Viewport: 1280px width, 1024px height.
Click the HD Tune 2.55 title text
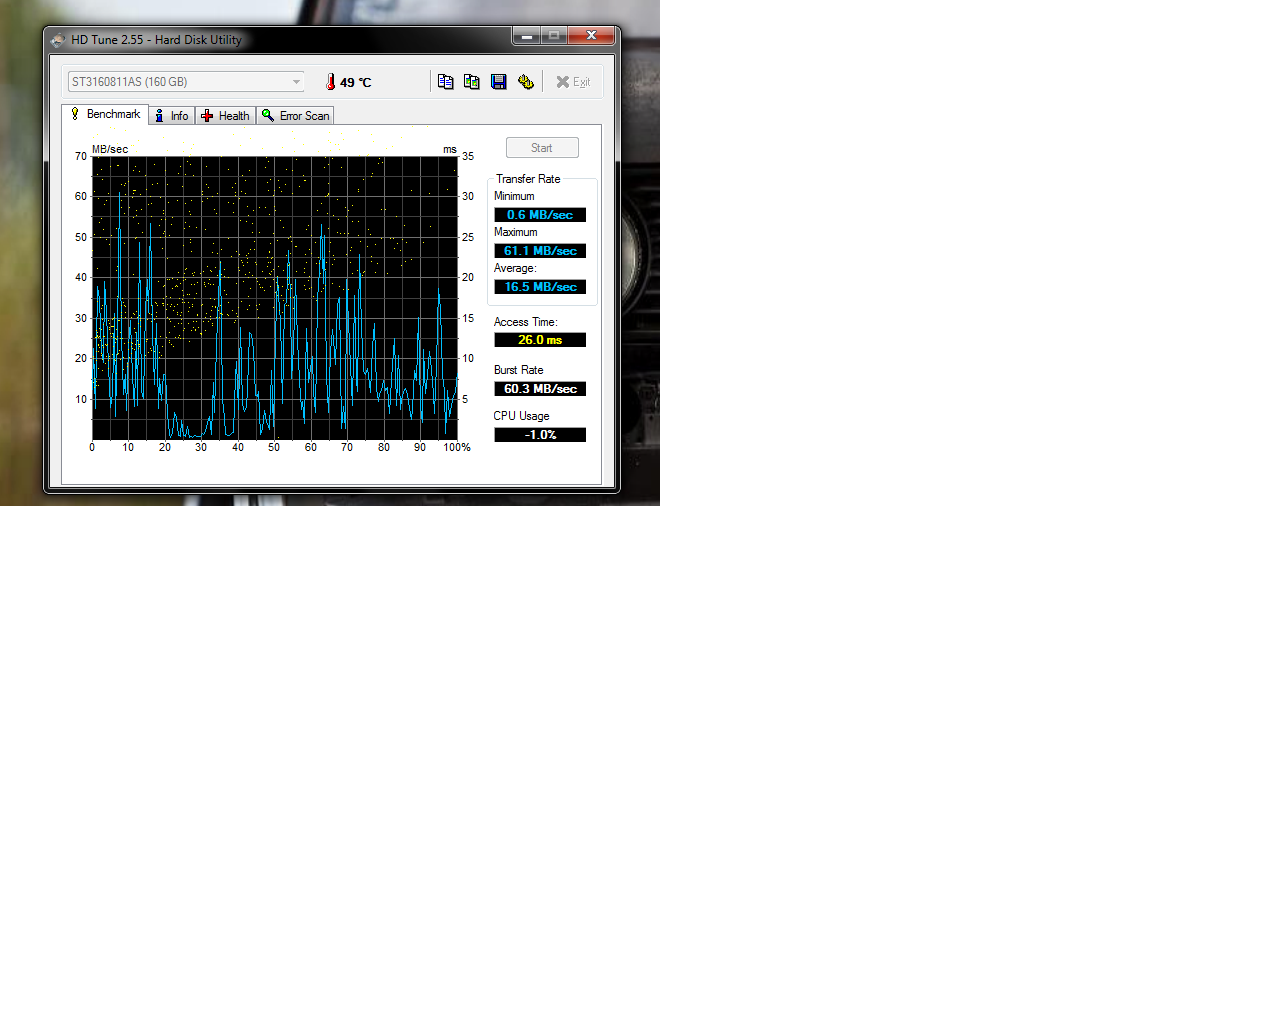156,40
